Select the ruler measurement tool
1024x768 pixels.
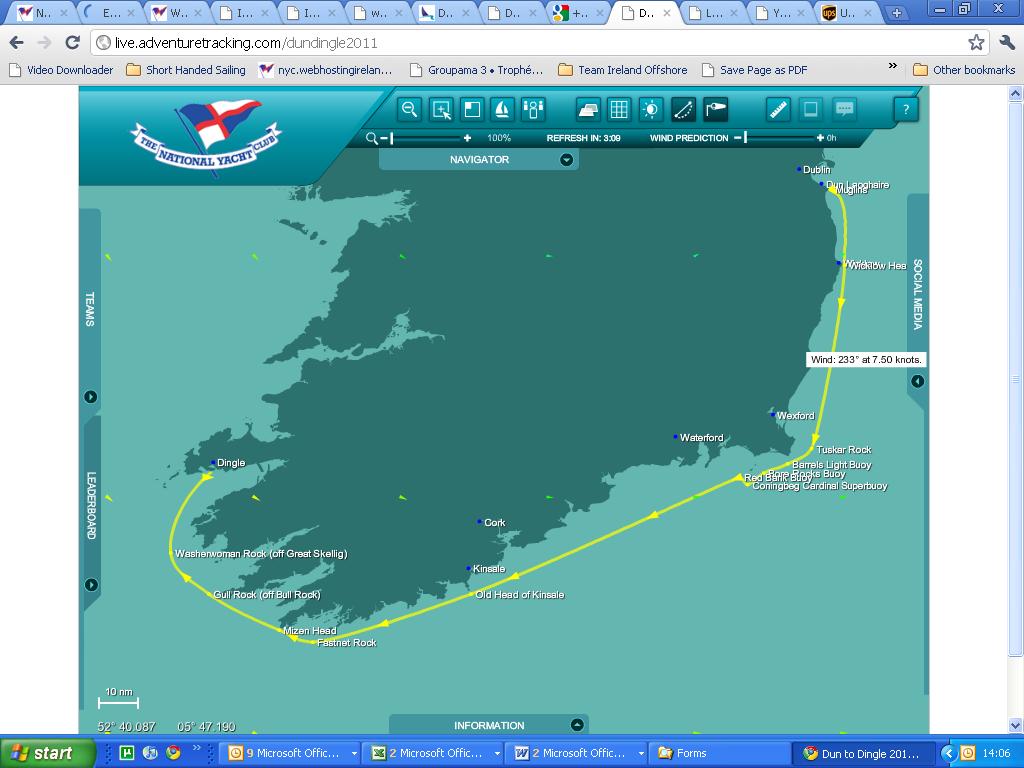[778, 109]
